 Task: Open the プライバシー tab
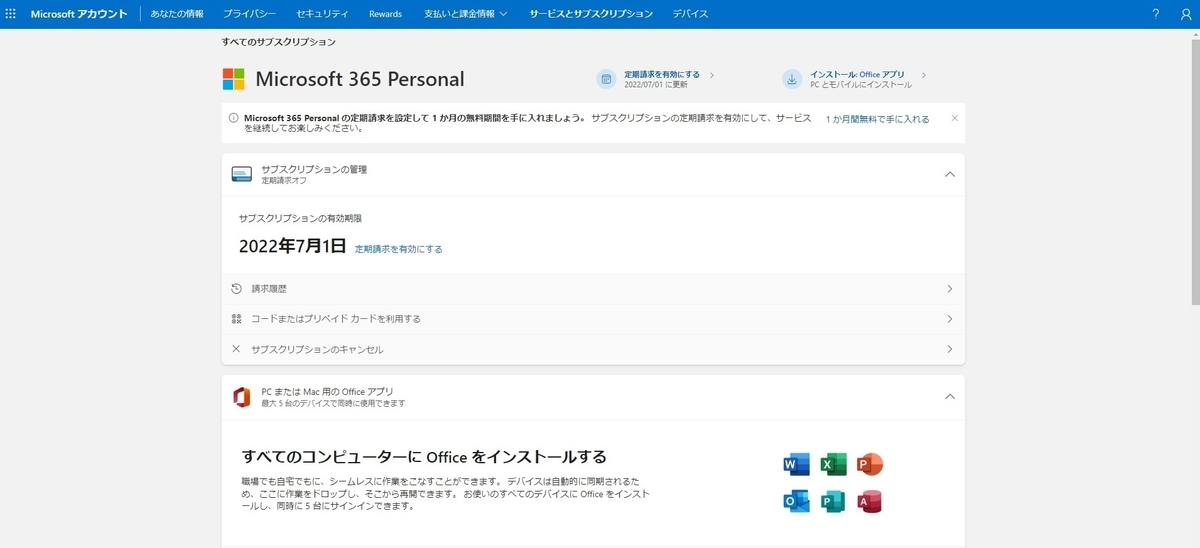(x=249, y=14)
